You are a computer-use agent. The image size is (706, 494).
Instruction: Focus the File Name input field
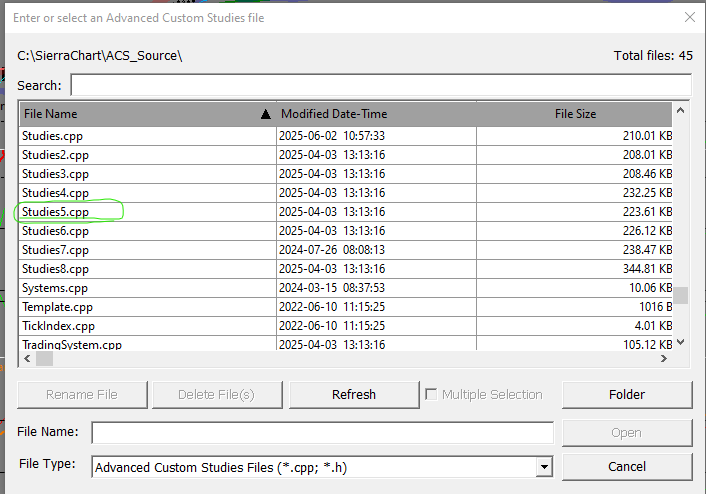click(x=322, y=433)
